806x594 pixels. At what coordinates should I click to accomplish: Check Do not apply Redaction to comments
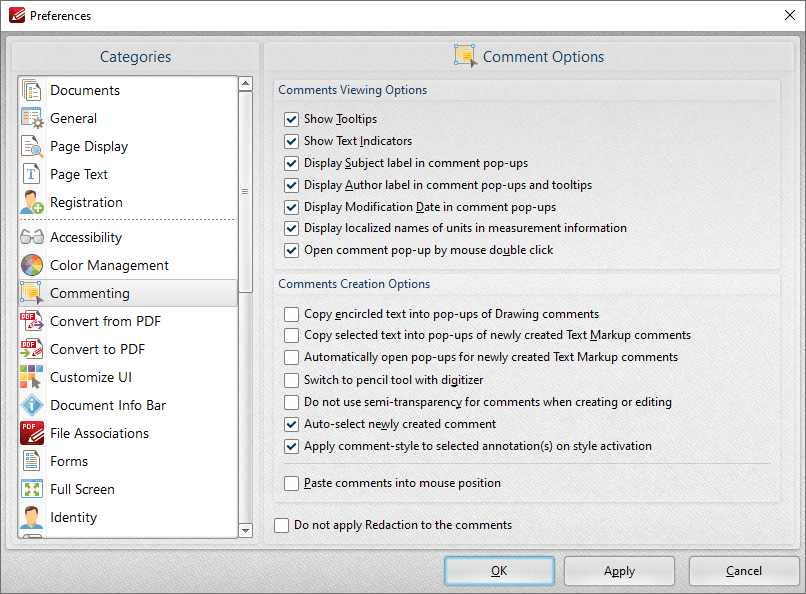(281, 525)
